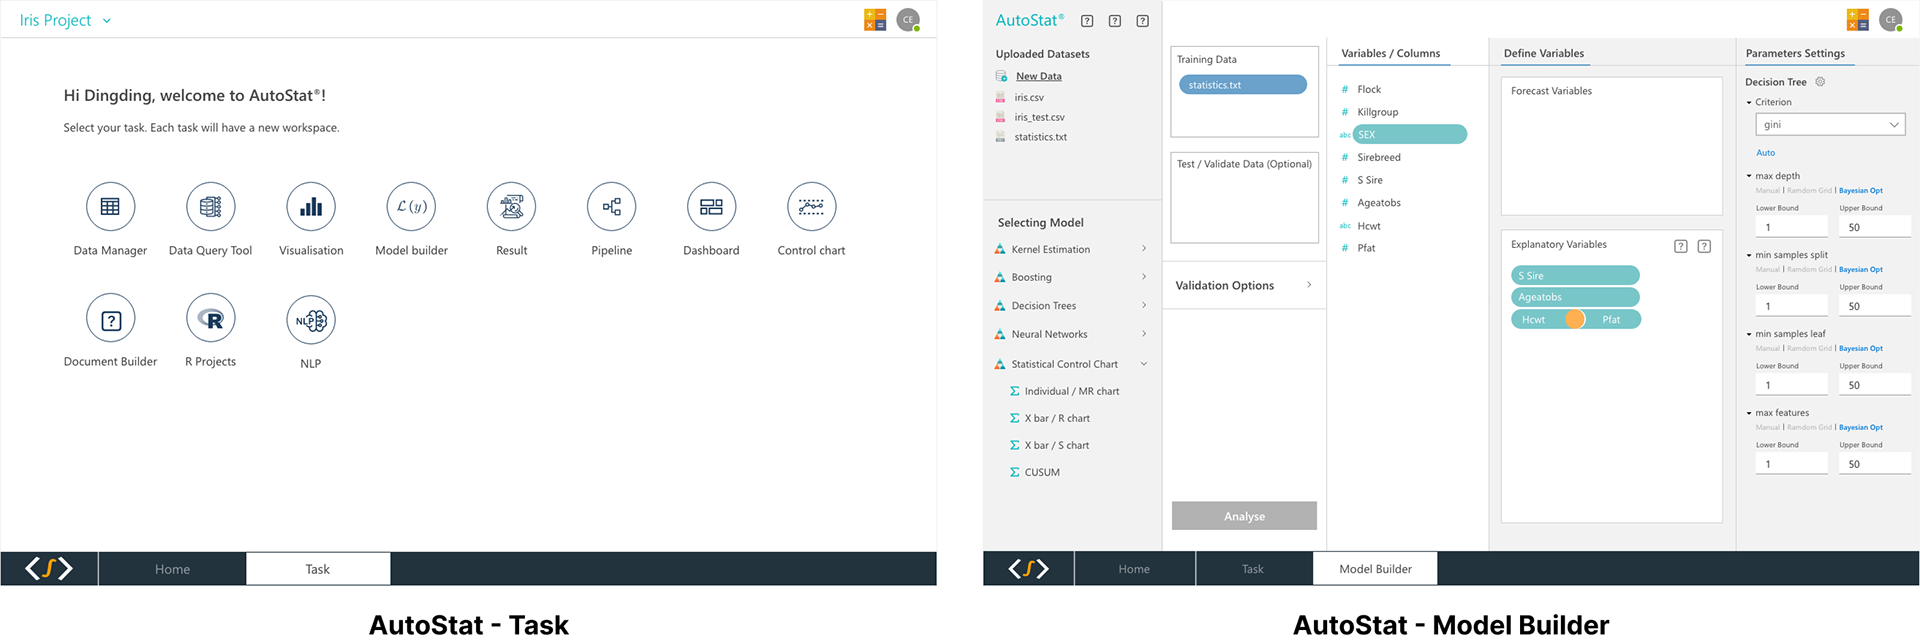Open the Variables / Columns tab

[1391, 54]
